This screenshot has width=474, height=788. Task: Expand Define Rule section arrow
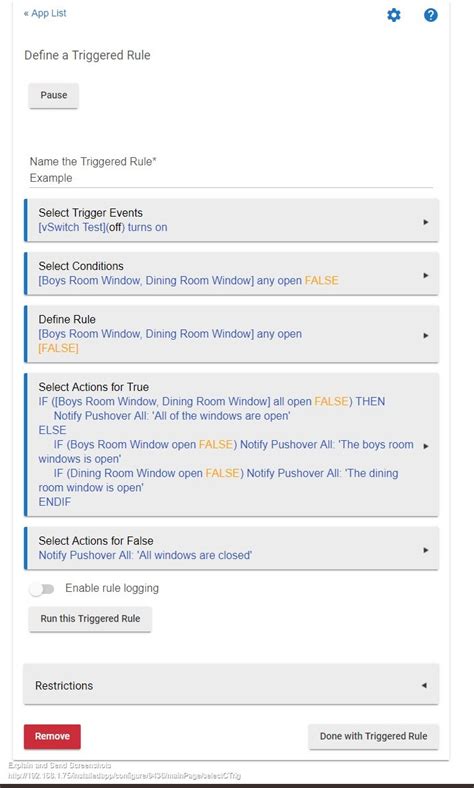426,335
